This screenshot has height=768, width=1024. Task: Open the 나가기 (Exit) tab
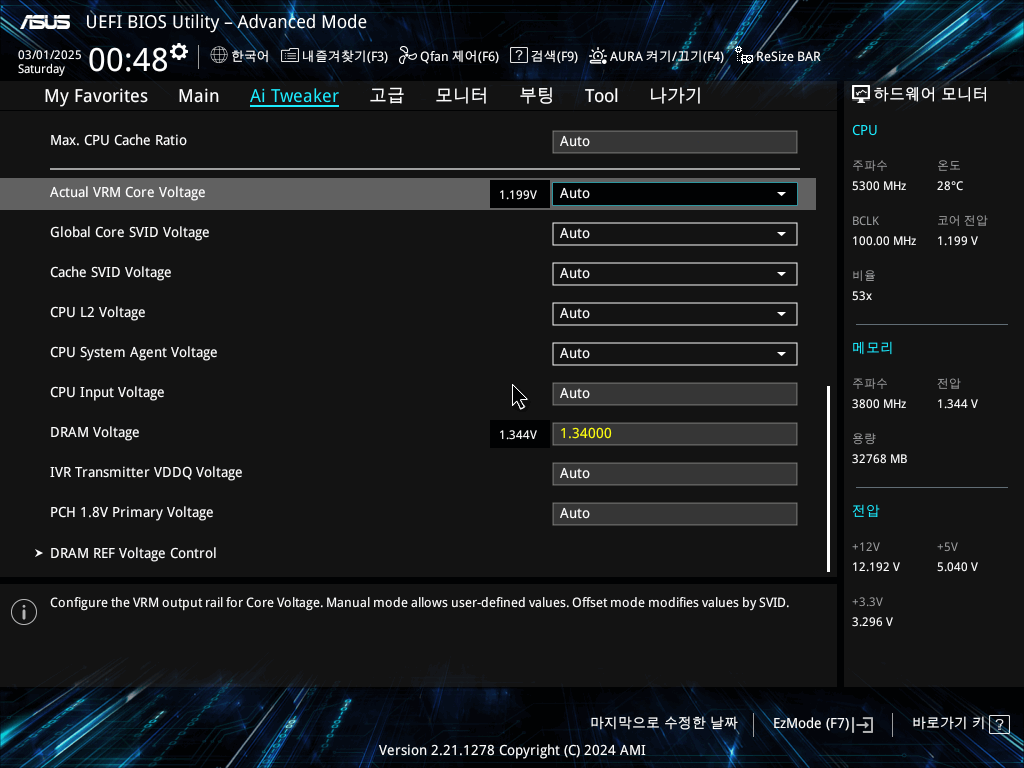[x=675, y=95]
